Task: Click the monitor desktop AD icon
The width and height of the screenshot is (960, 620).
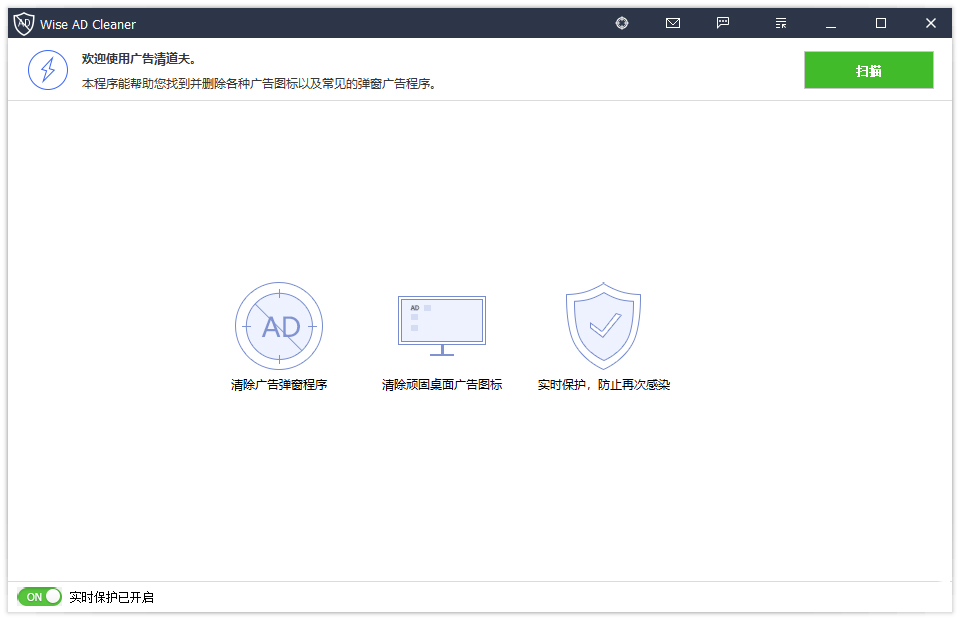Action: click(441, 325)
